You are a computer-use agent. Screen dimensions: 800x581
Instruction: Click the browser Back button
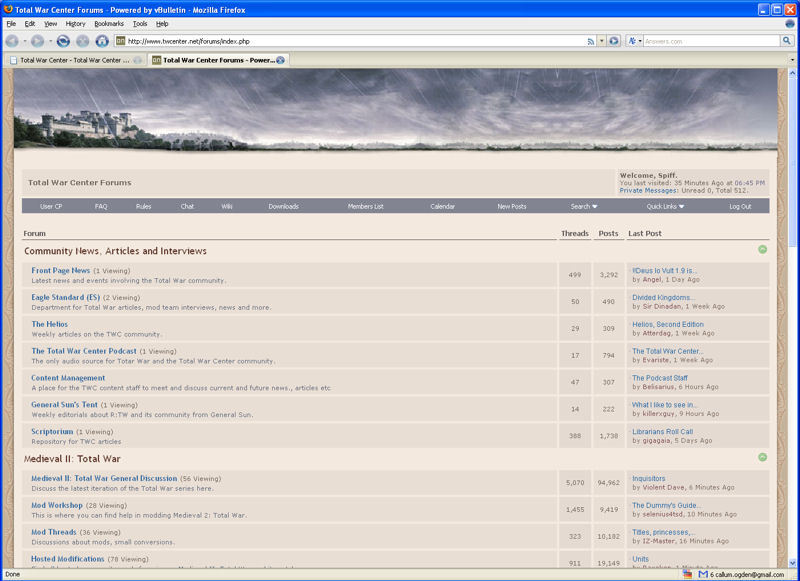click(12, 41)
